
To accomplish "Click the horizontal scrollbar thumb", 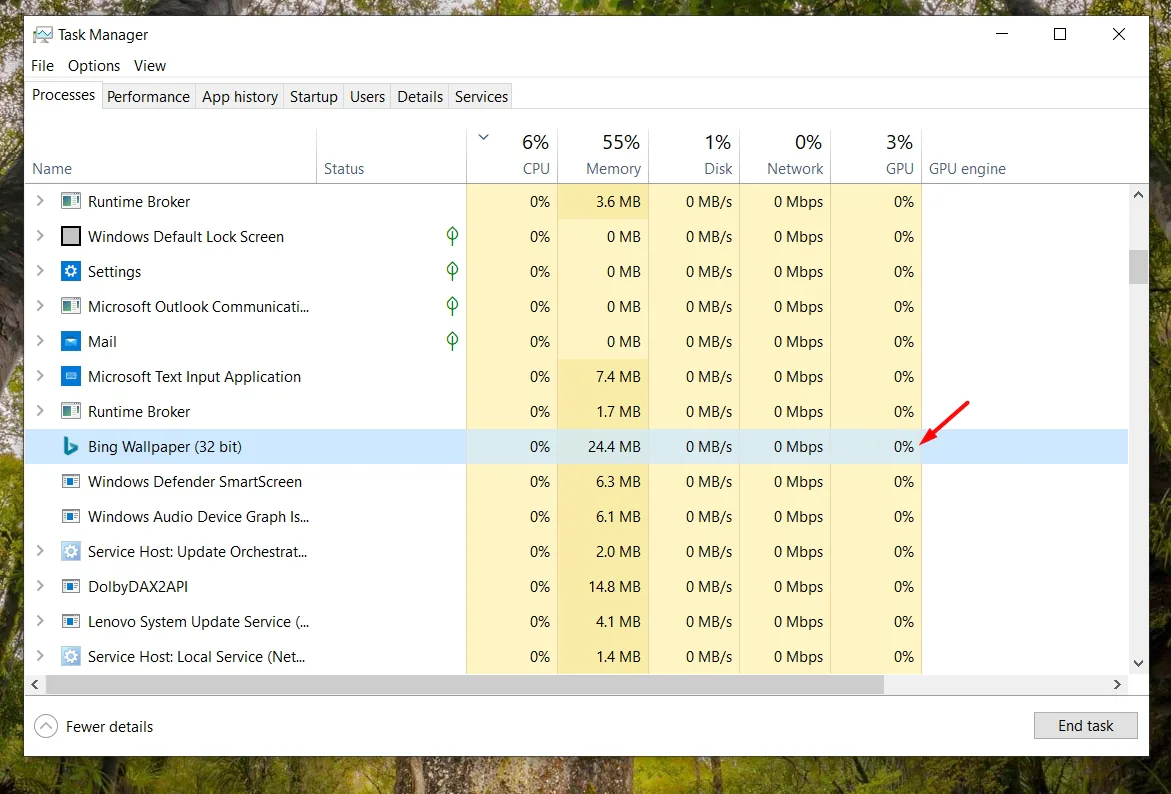I will (x=465, y=684).
